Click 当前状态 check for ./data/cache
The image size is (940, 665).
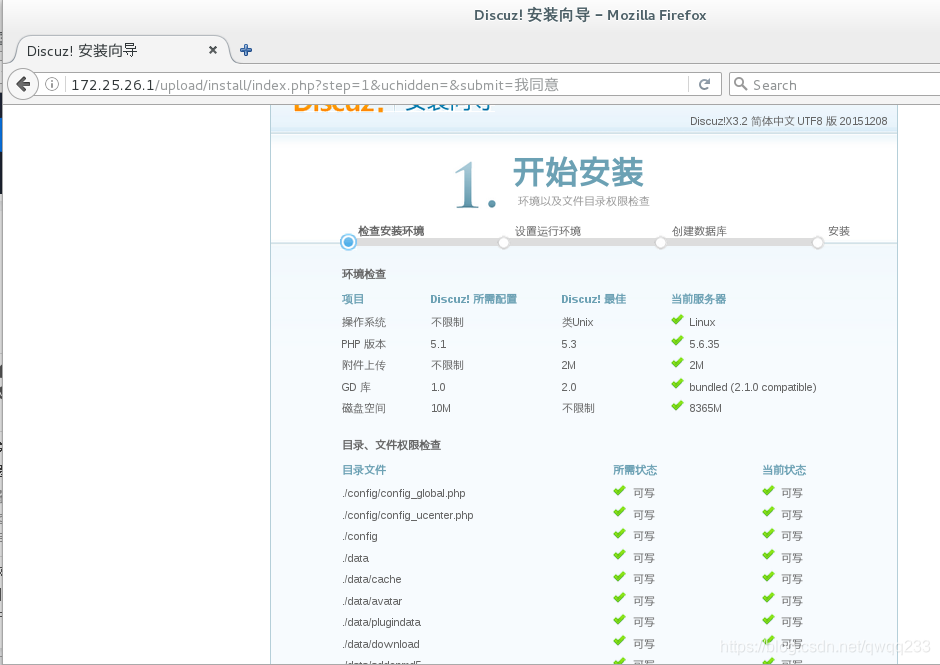click(x=769, y=577)
